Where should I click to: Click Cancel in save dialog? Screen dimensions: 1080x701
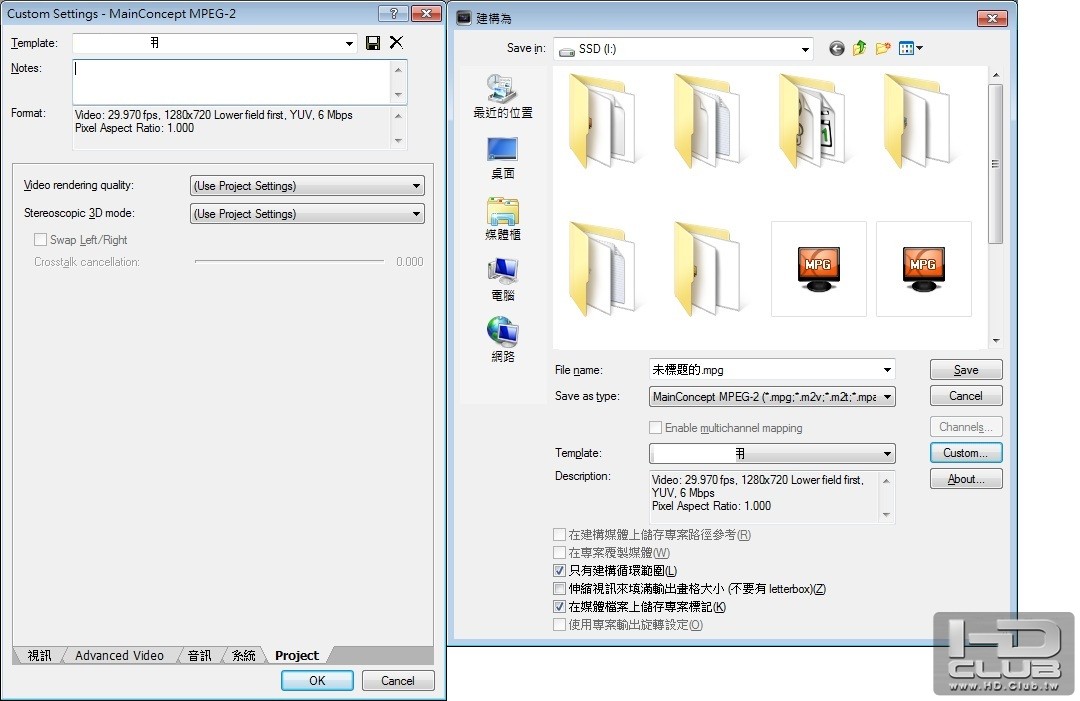coord(966,396)
